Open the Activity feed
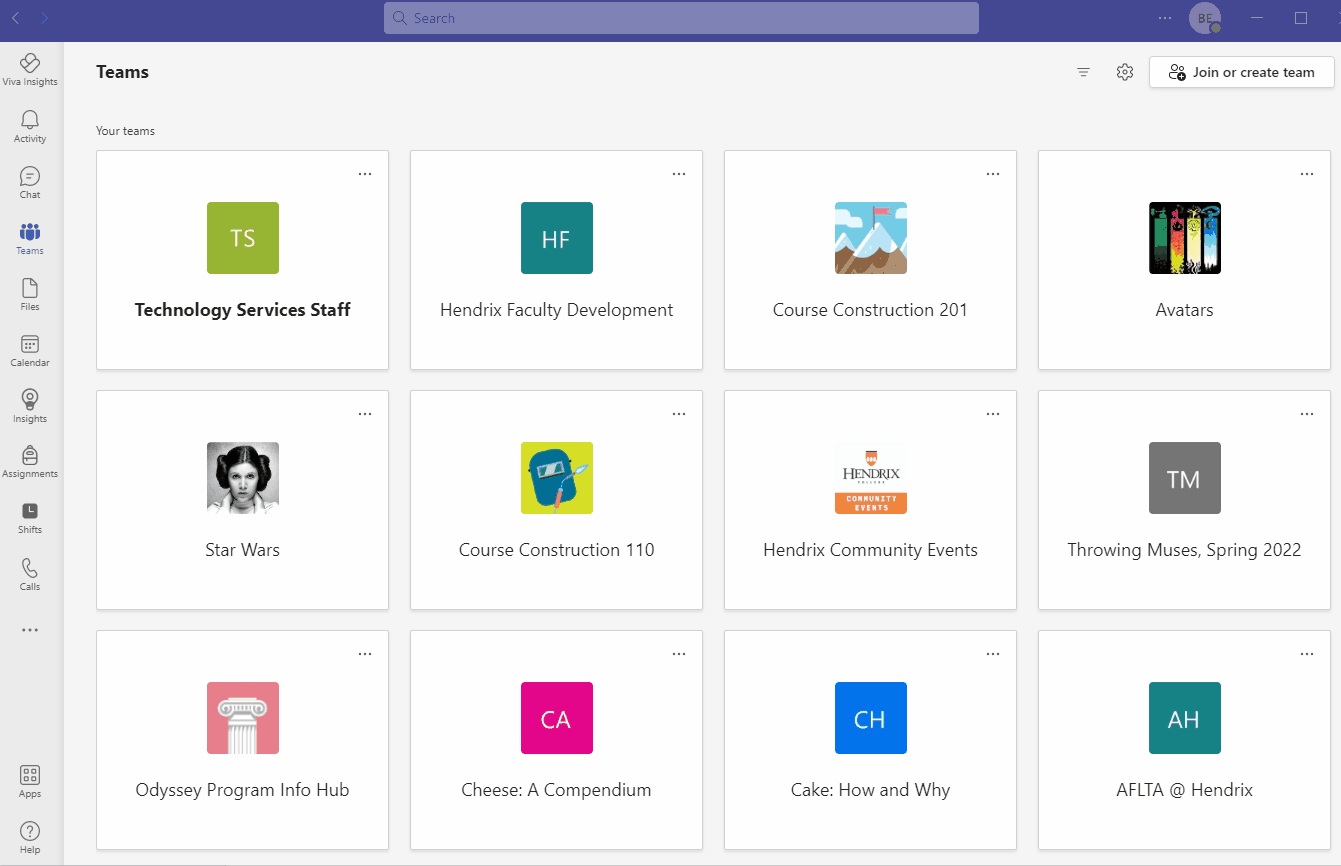 pyautogui.click(x=29, y=126)
